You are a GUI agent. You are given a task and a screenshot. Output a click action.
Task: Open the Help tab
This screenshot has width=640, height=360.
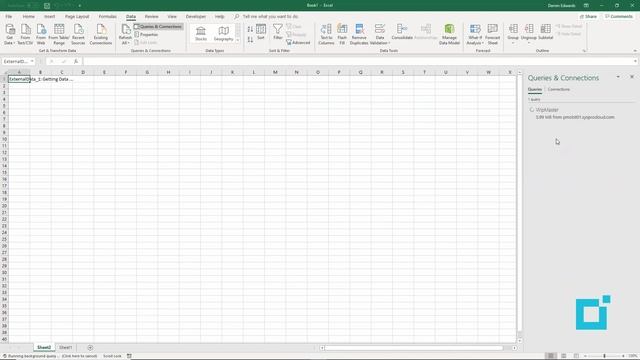220,16
